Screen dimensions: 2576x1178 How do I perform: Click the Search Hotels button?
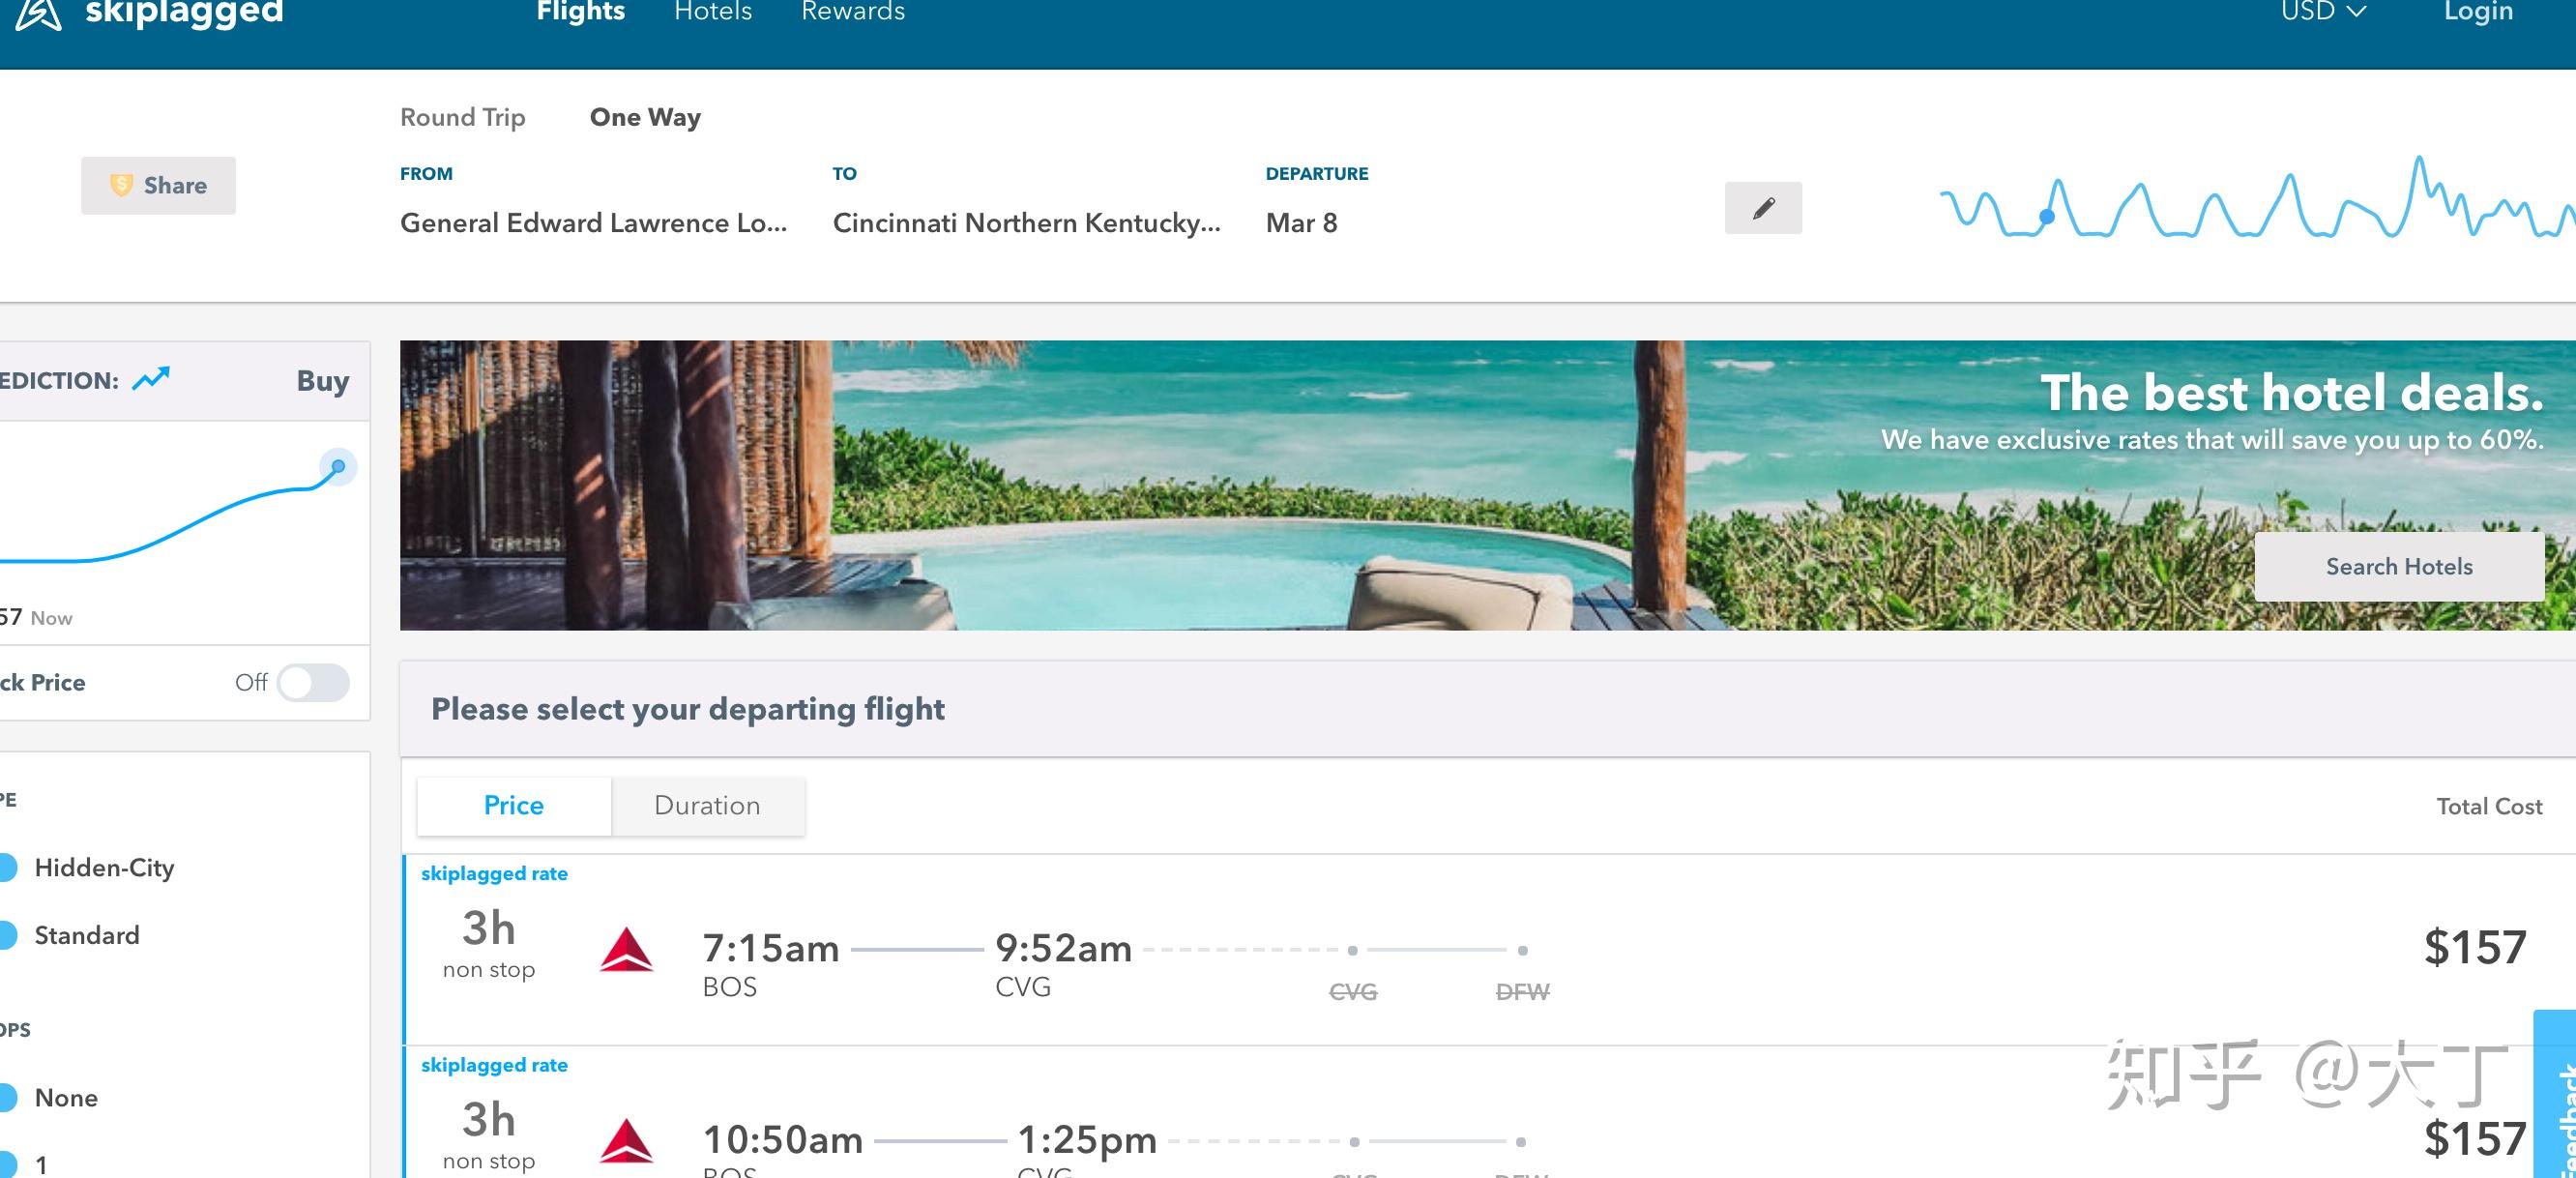coord(2399,566)
